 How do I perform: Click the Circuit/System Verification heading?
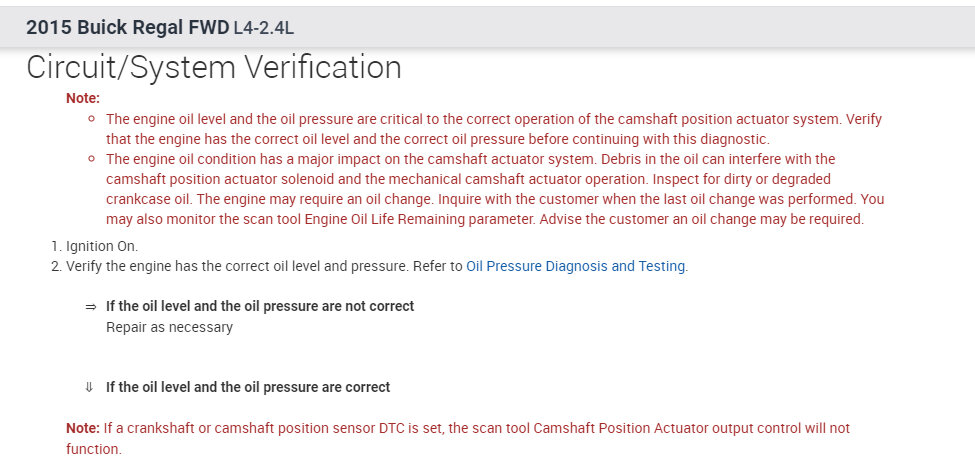(214, 68)
